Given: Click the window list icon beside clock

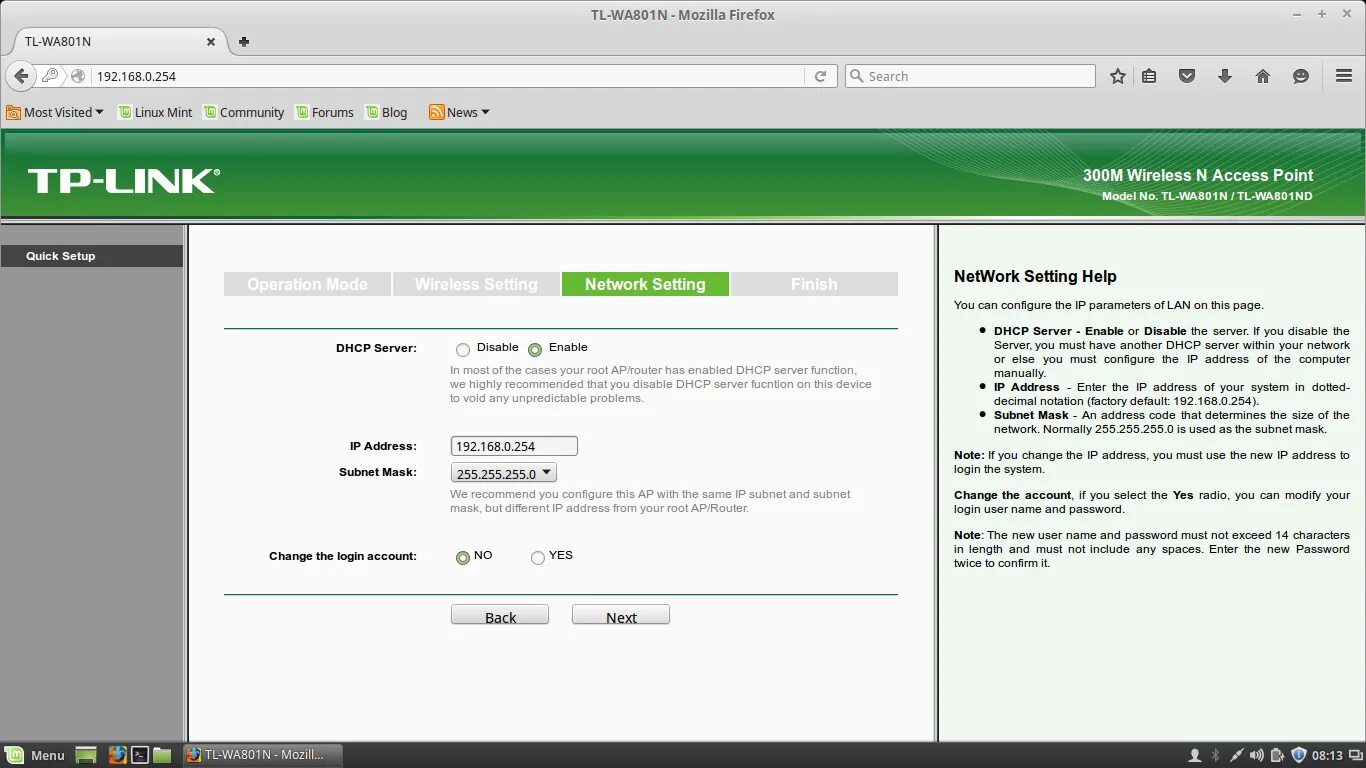Looking at the screenshot, I should tap(1356, 755).
